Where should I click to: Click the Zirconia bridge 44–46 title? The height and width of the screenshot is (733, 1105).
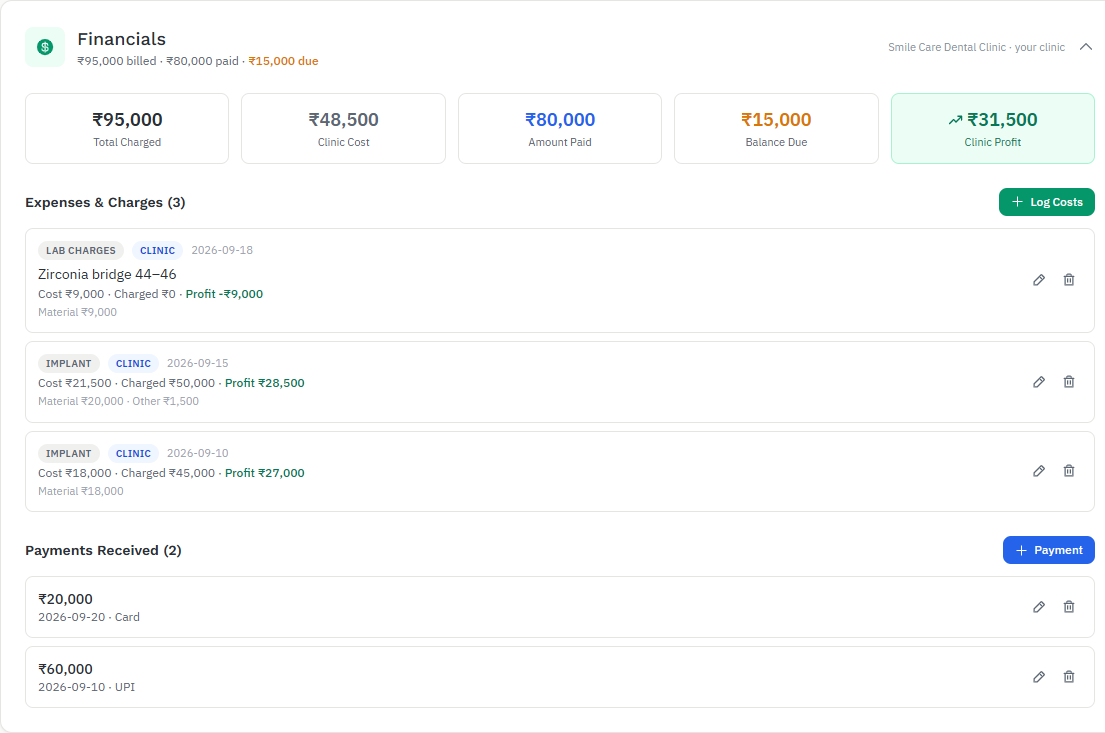tap(107, 274)
